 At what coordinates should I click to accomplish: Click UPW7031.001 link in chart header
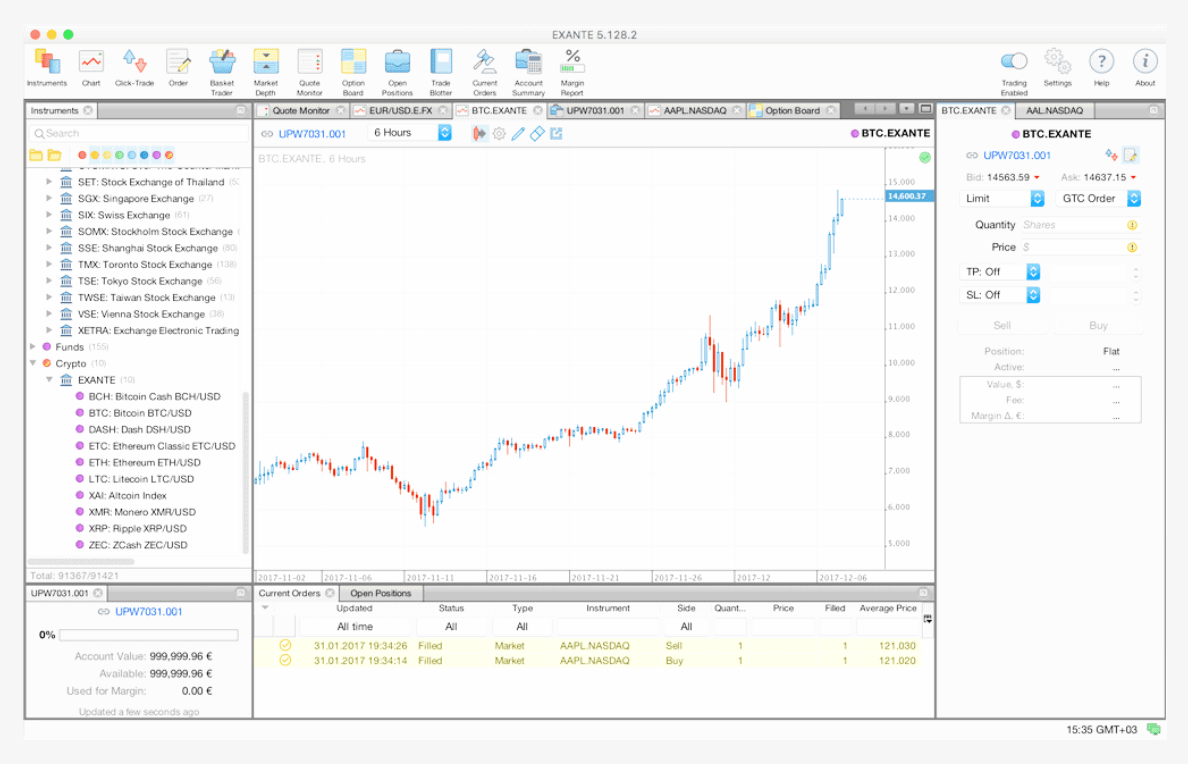311,134
